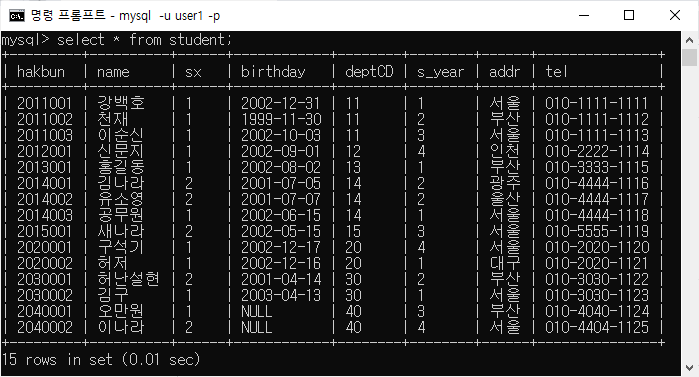699x377 pixels.
Task: Click the 'name' column header
Action: pyautogui.click(x=113, y=72)
